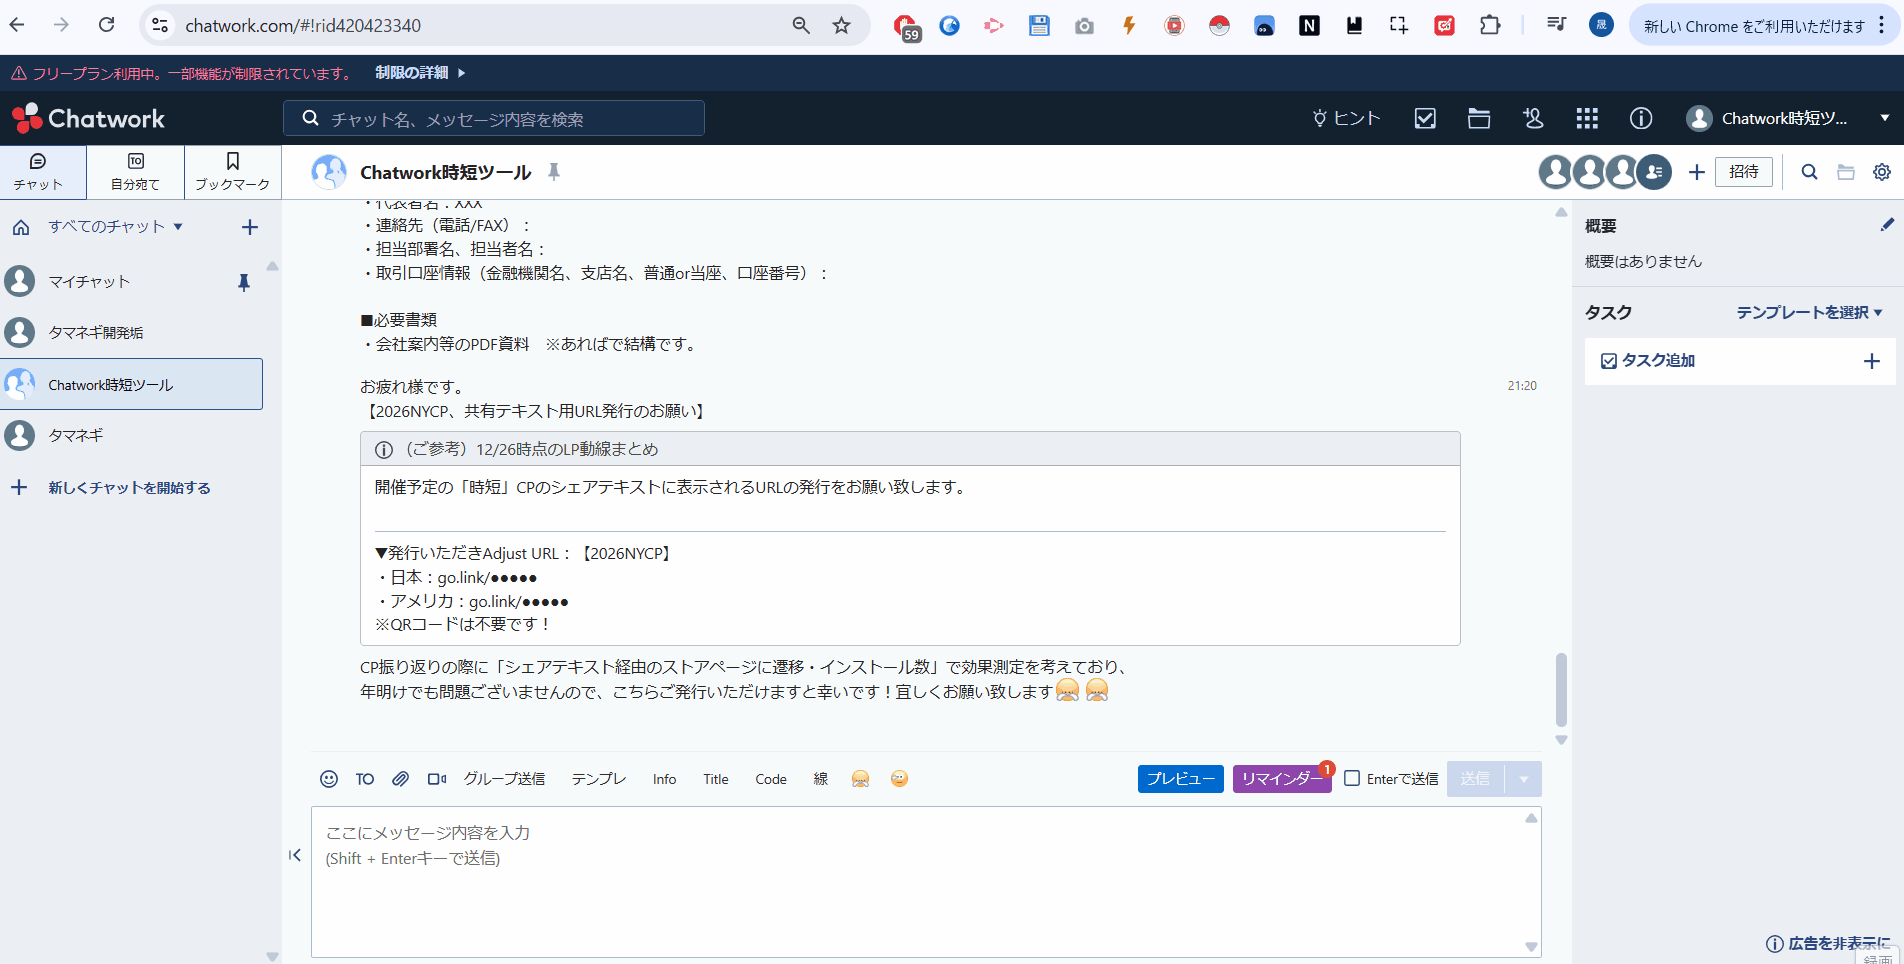Click テンプレ in message toolbar

[598, 779]
